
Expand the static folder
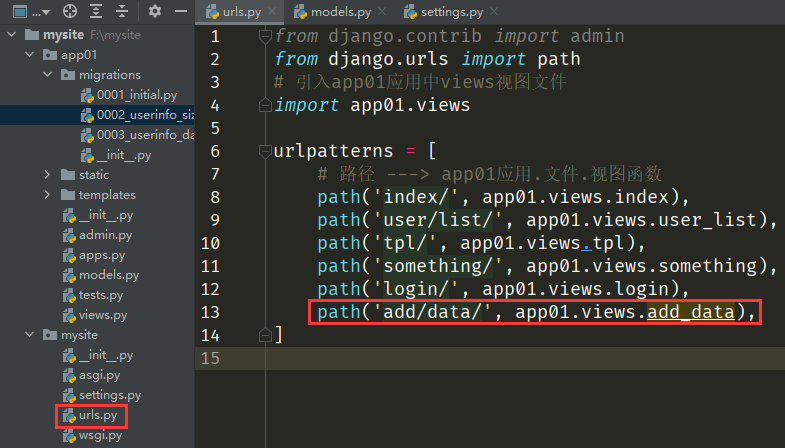(x=48, y=175)
